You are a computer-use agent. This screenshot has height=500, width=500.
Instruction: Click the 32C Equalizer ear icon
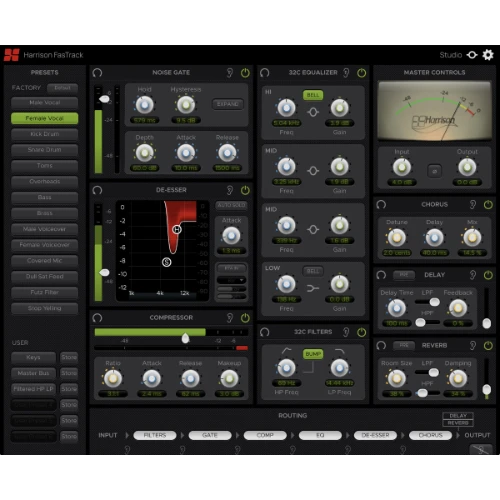point(346,73)
